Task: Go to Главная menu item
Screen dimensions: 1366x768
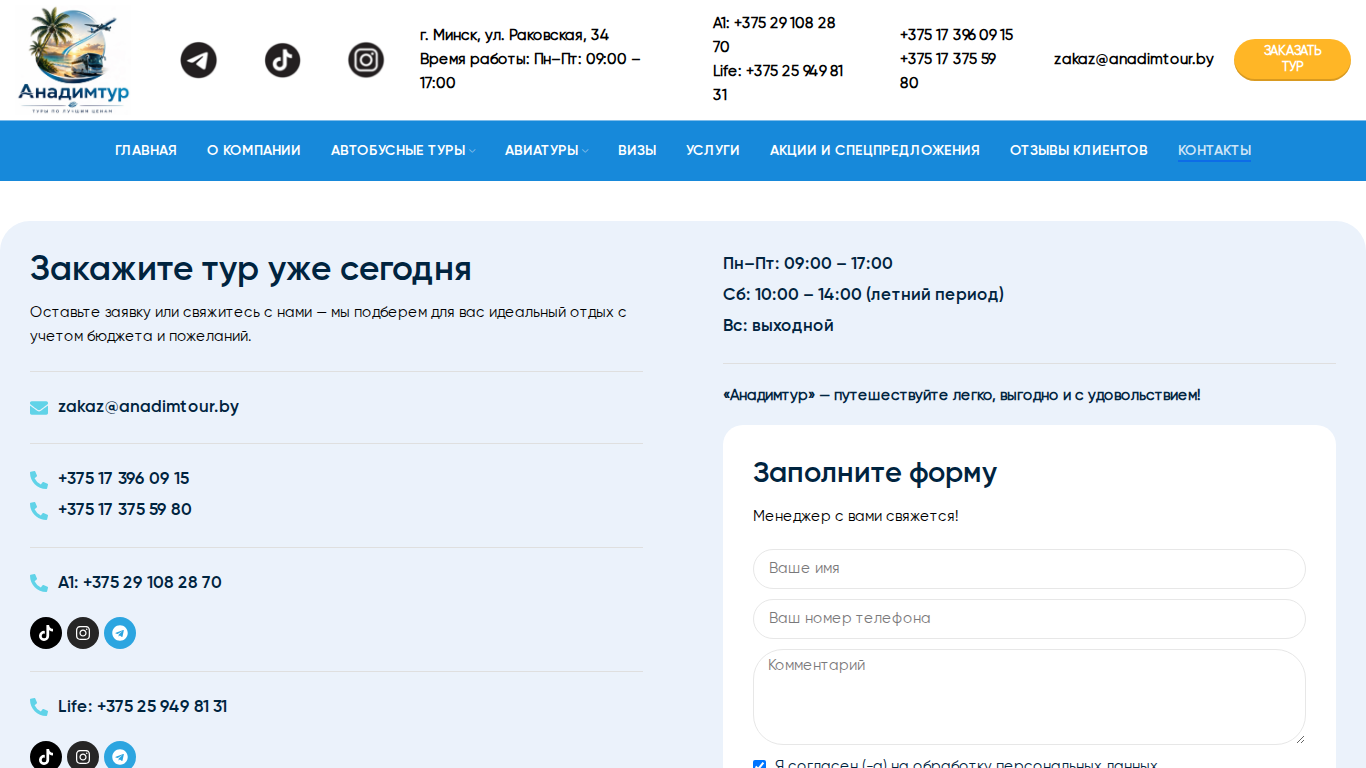Action: (x=146, y=150)
